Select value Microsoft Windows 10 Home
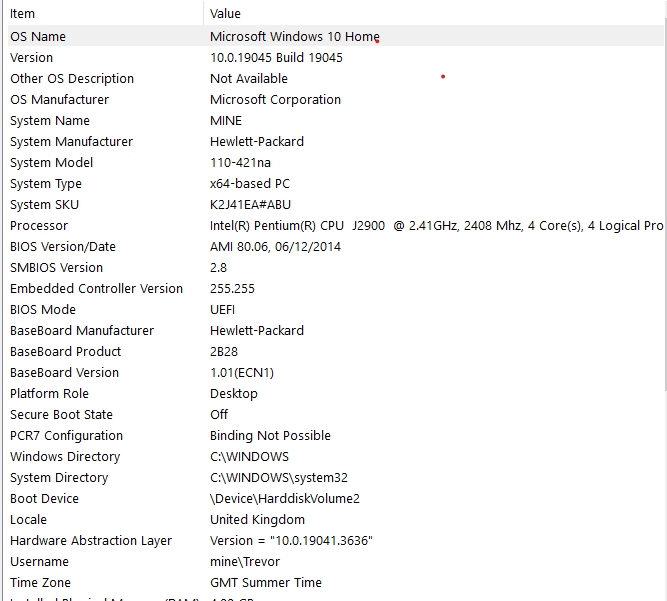This screenshot has width=667, height=601. 294,37
